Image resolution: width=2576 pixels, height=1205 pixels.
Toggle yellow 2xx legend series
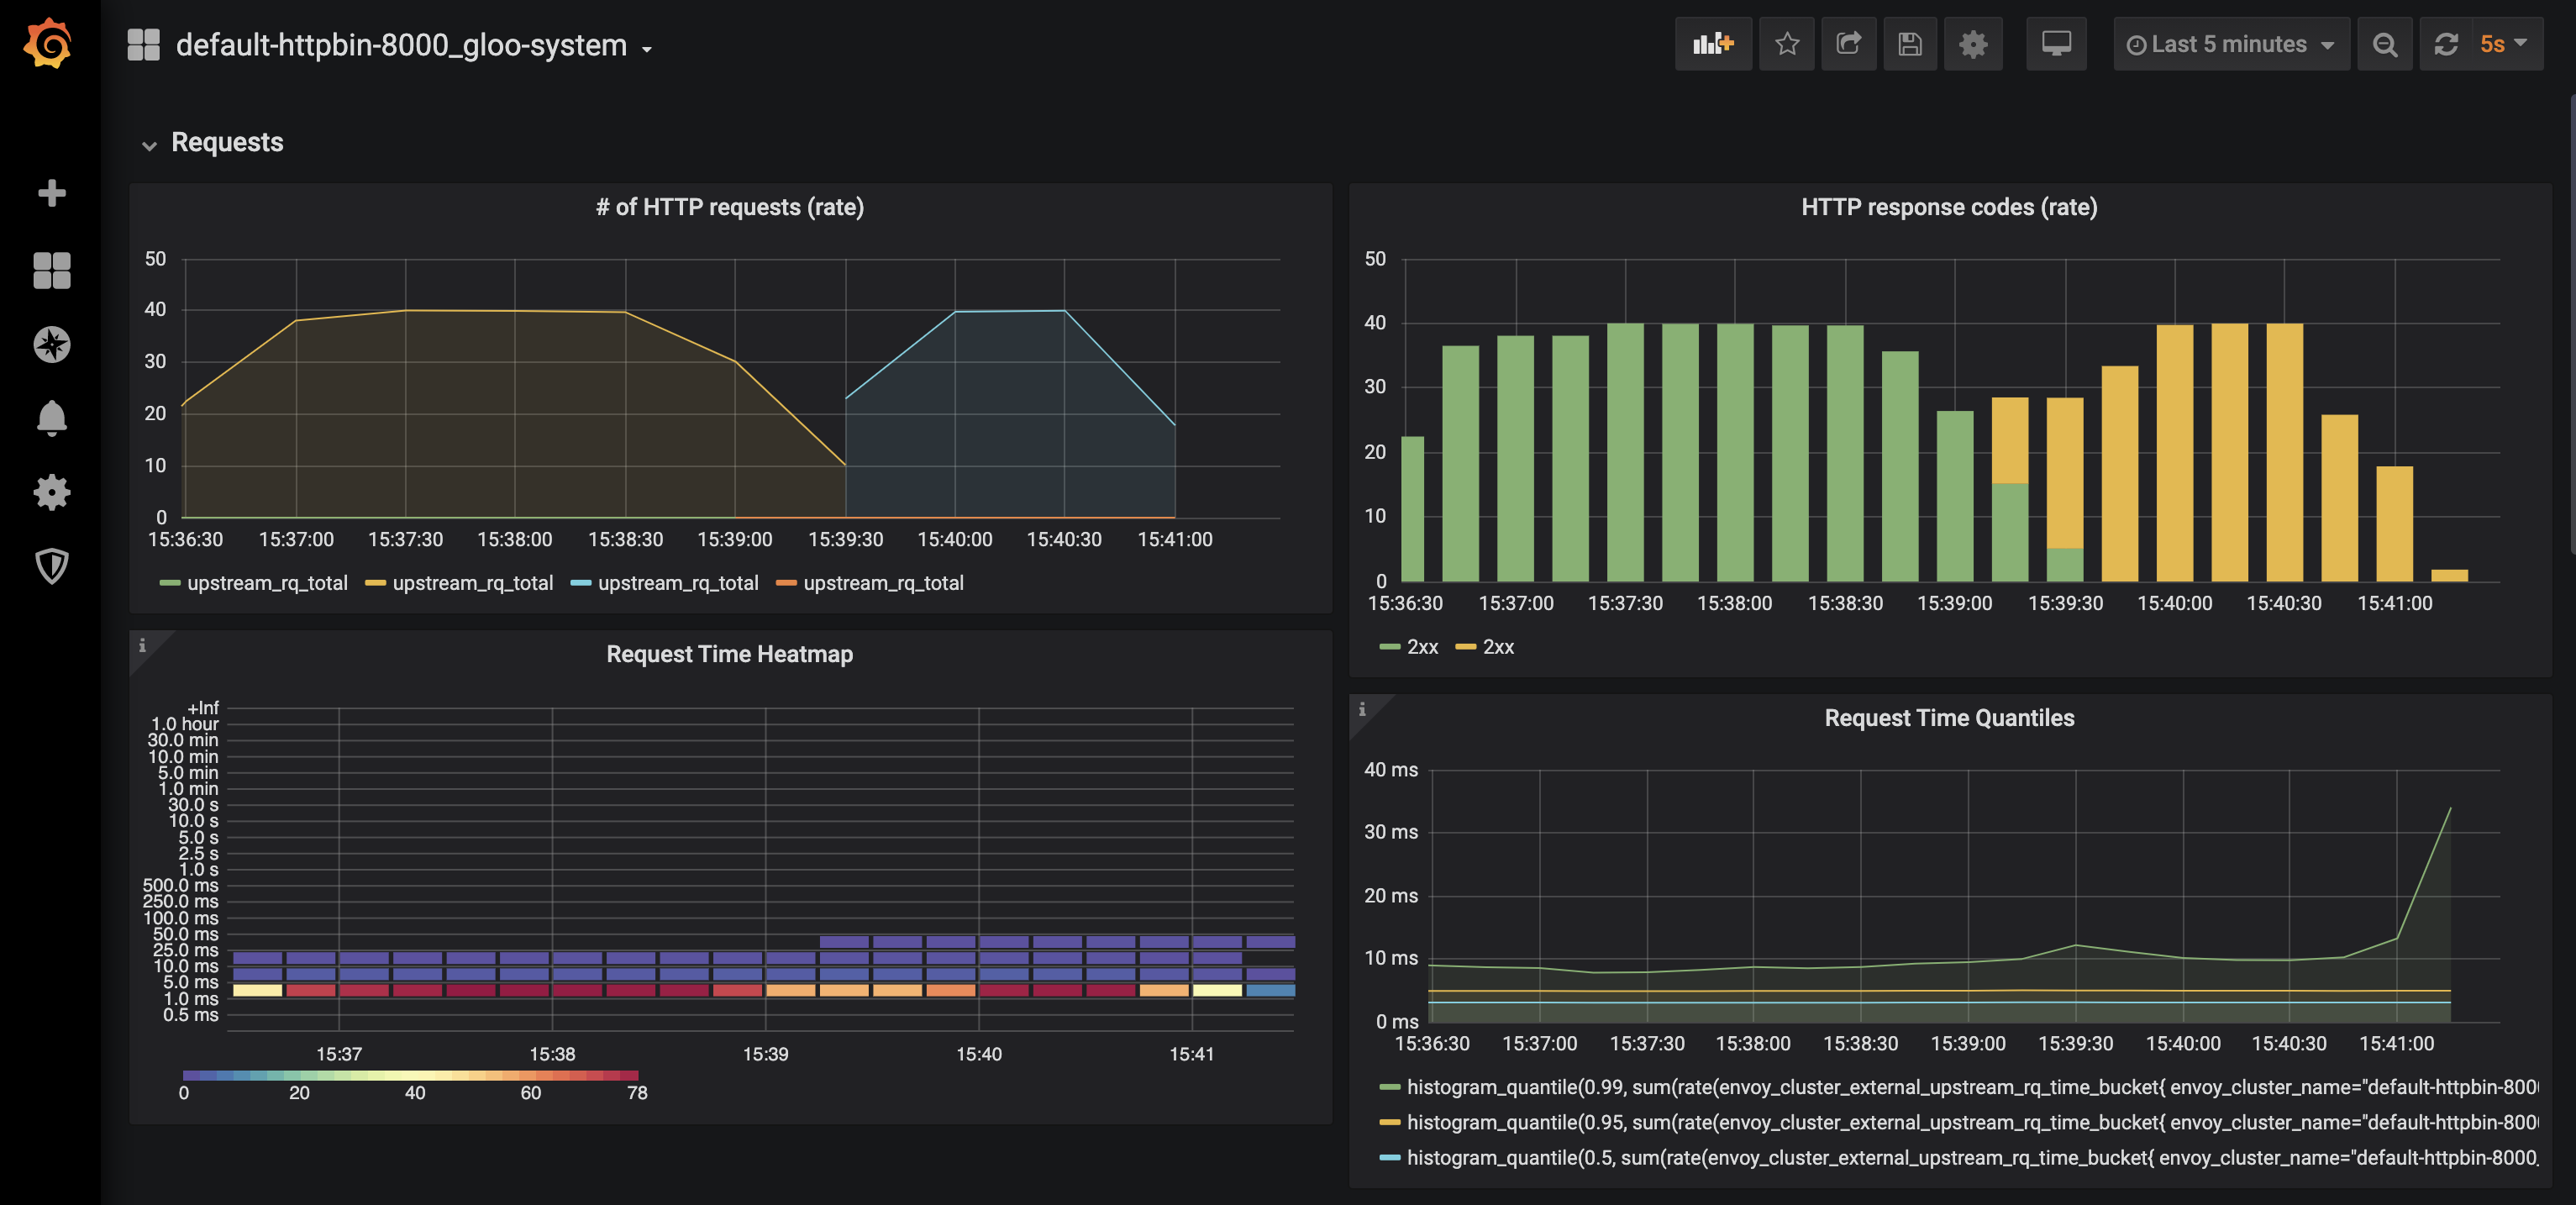1498,647
